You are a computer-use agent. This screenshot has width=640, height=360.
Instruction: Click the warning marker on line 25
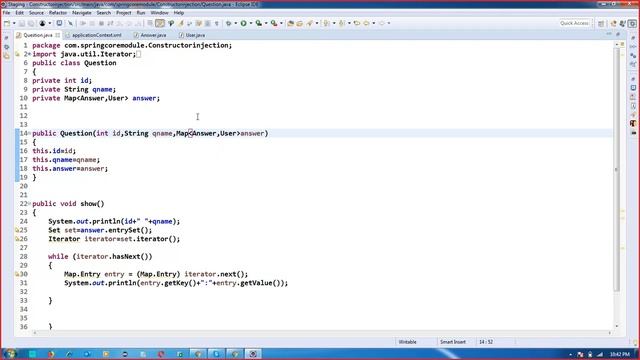[x=17, y=230]
